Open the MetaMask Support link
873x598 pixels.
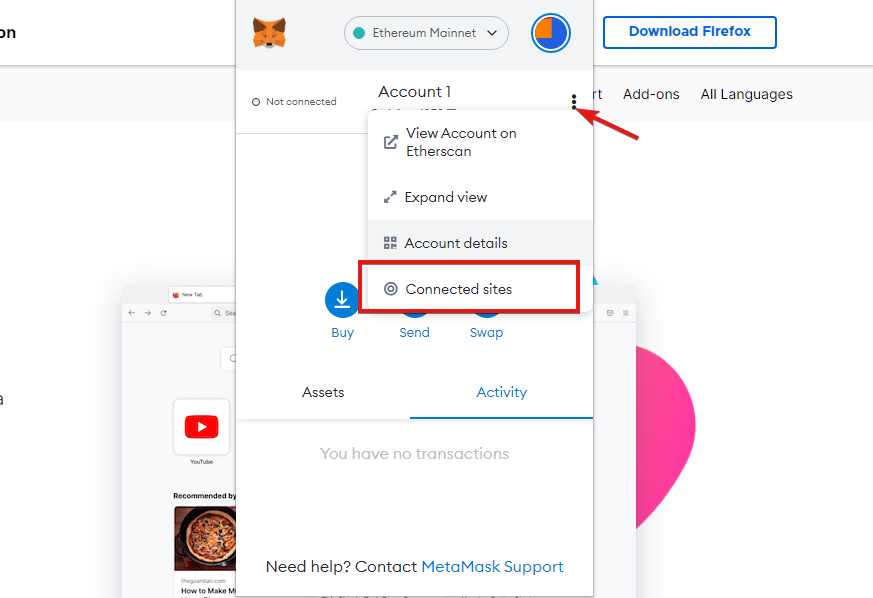(x=492, y=566)
